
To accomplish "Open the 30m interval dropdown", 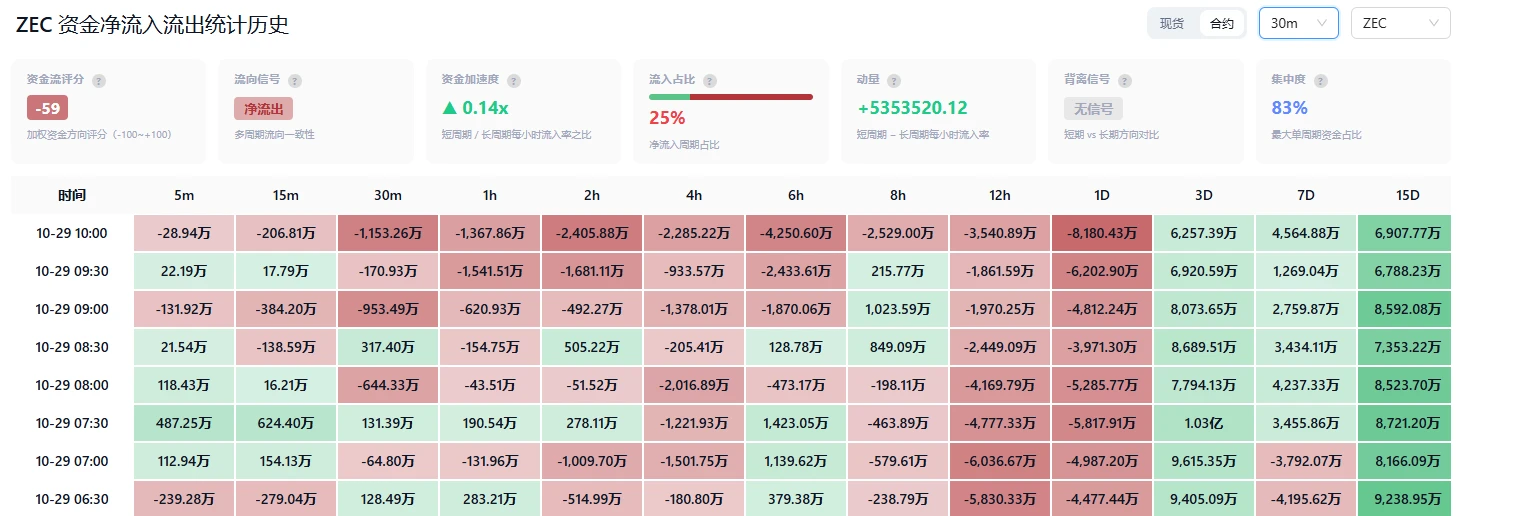I will tap(1298, 23).
